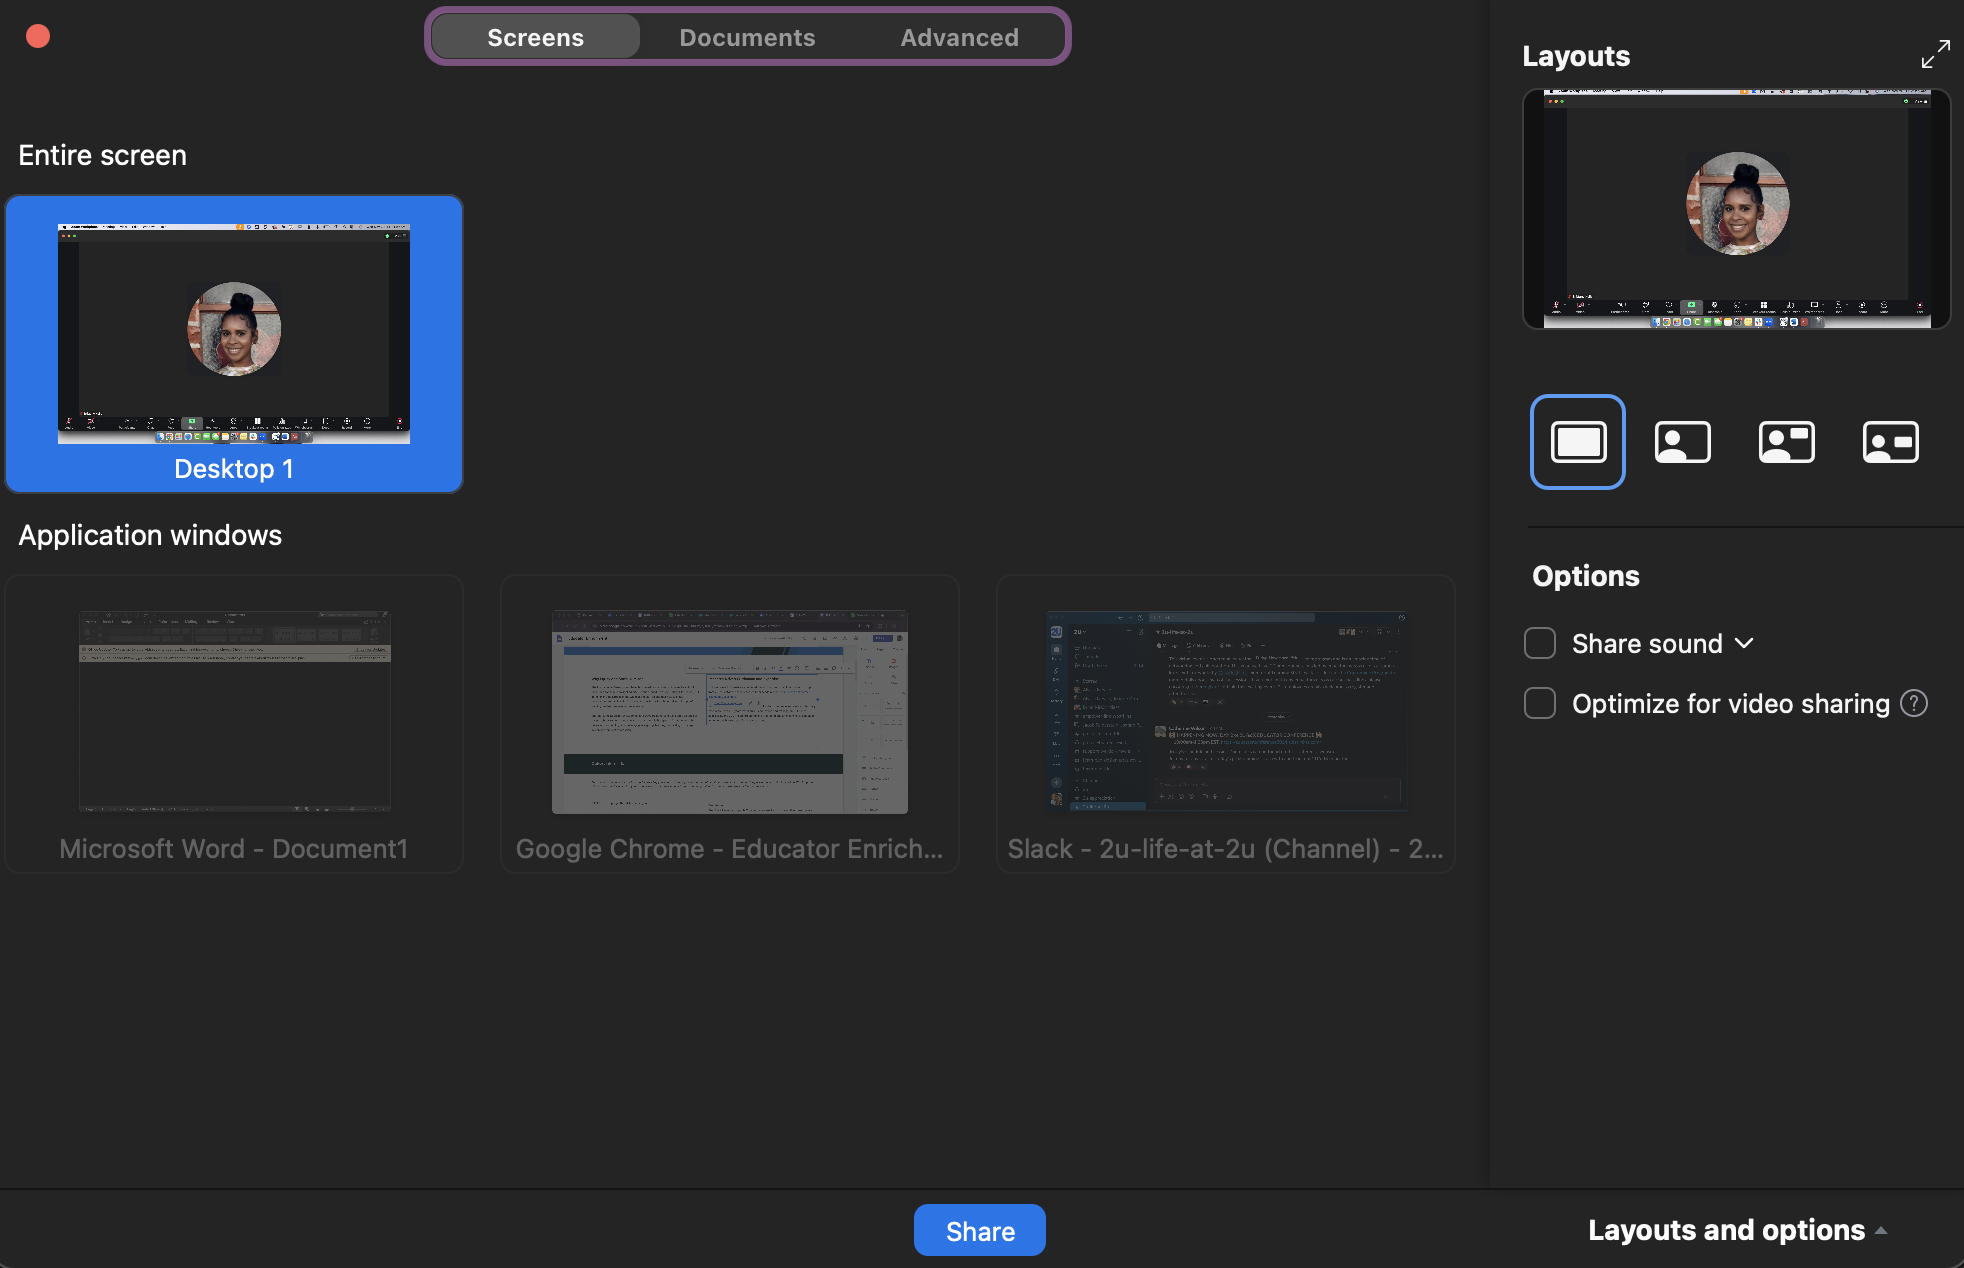
Task: Select the Desktop 1 entire screen
Action: (x=233, y=344)
